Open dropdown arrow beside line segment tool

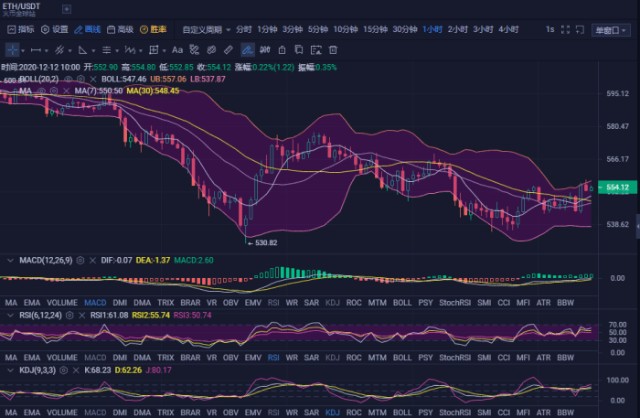tap(46, 51)
